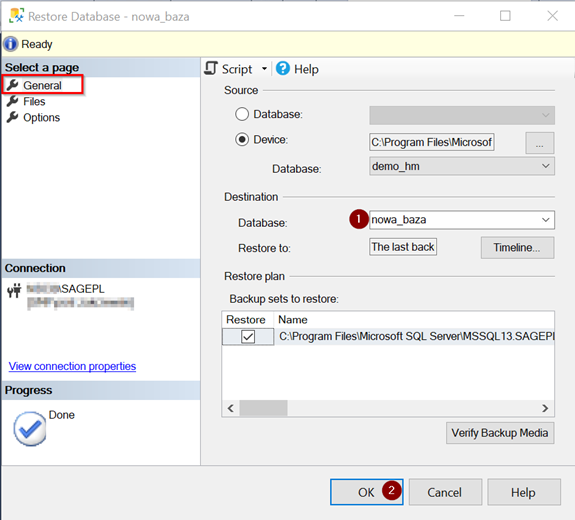Viewport: 575px width, 520px height.
Task: Click the blue Help question mark icon
Action: [x=282, y=69]
